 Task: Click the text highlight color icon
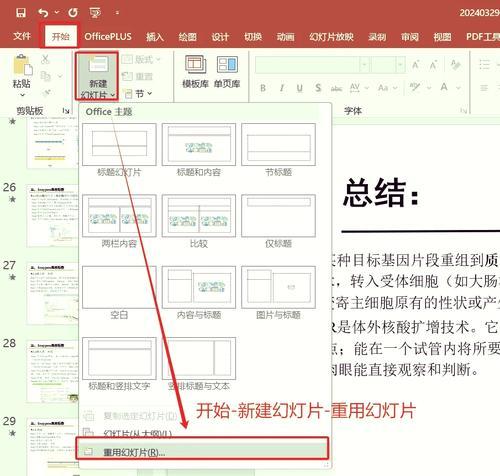(415, 88)
